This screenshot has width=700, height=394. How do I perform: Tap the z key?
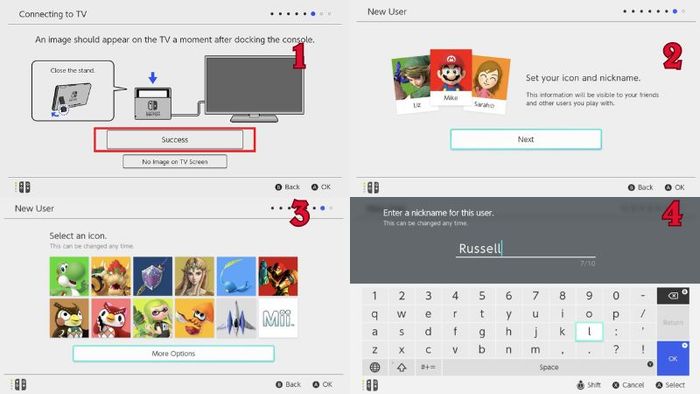[x=375, y=349]
